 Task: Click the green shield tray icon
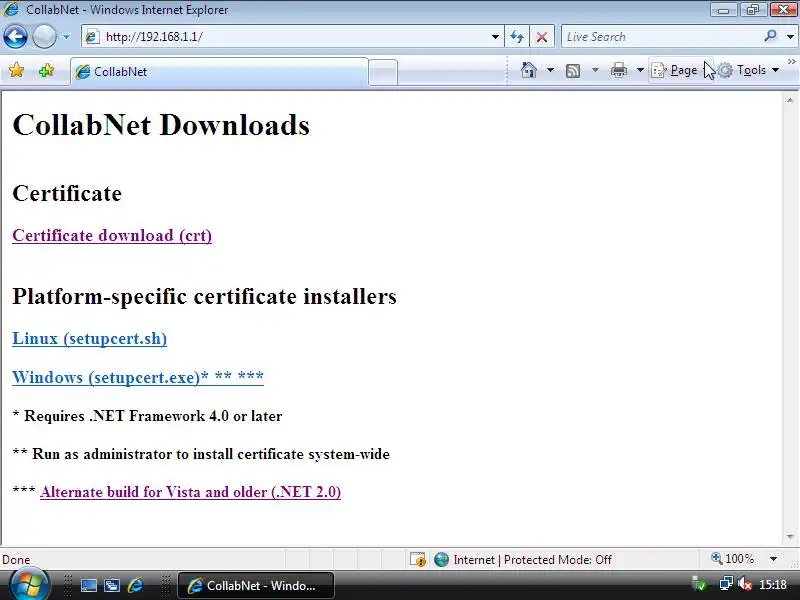click(699, 584)
